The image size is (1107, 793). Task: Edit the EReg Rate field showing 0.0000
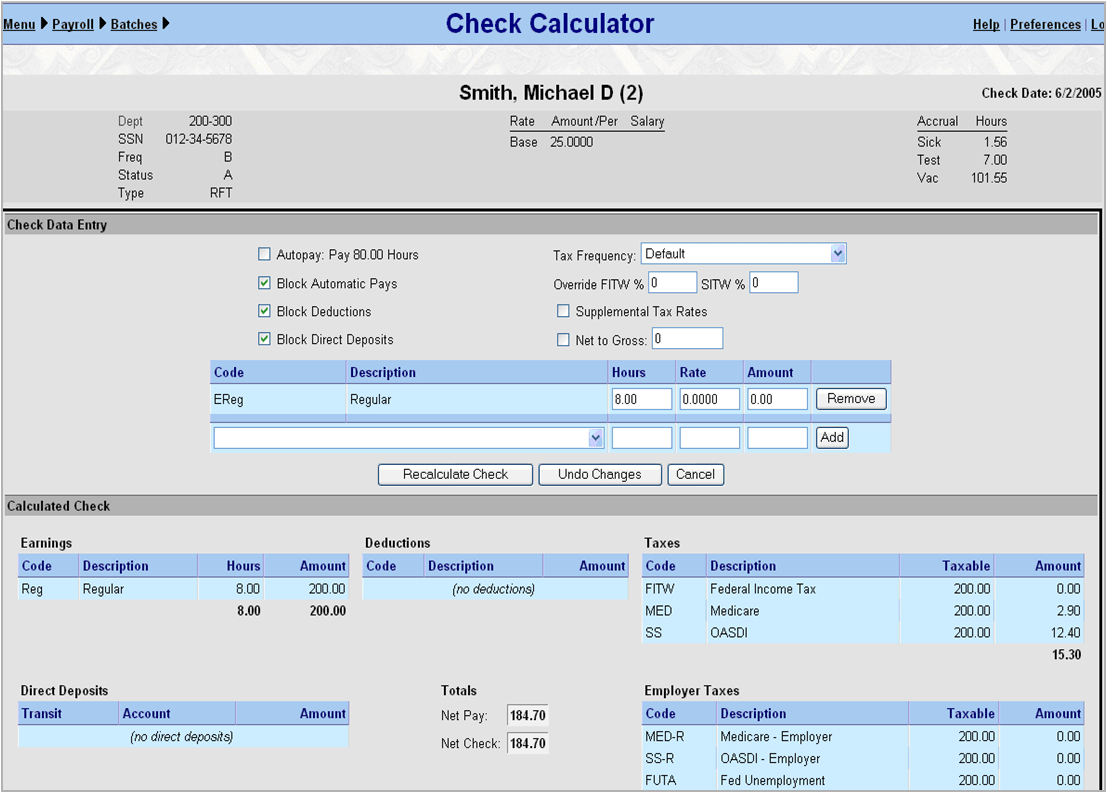click(x=710, y=399)
